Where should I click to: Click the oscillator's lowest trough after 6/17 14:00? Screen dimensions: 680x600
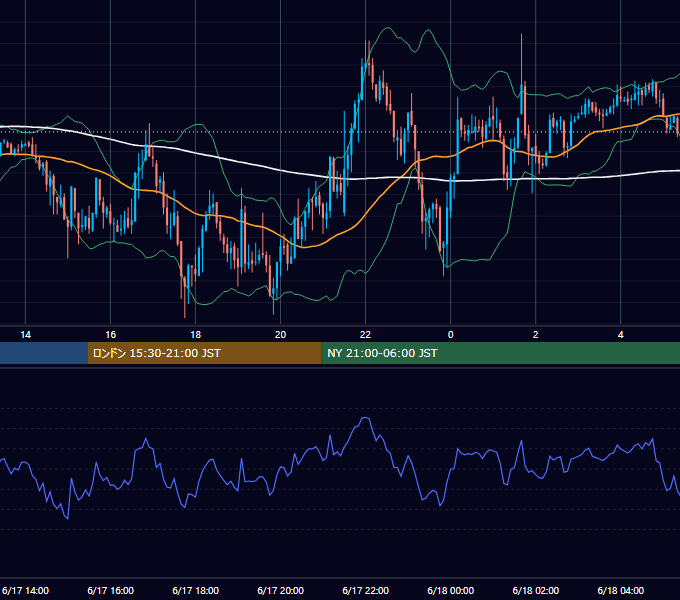68,517
